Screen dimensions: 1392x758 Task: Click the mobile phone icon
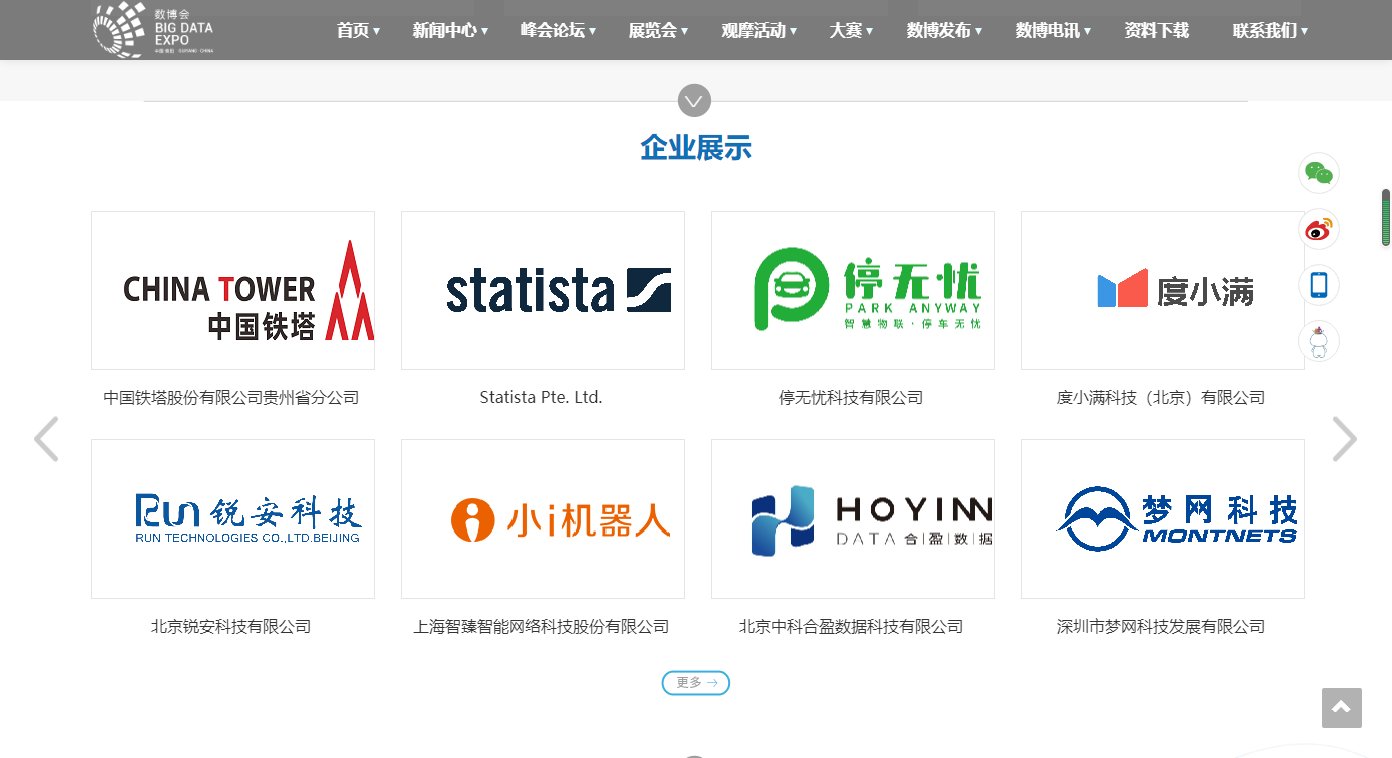1318,285
